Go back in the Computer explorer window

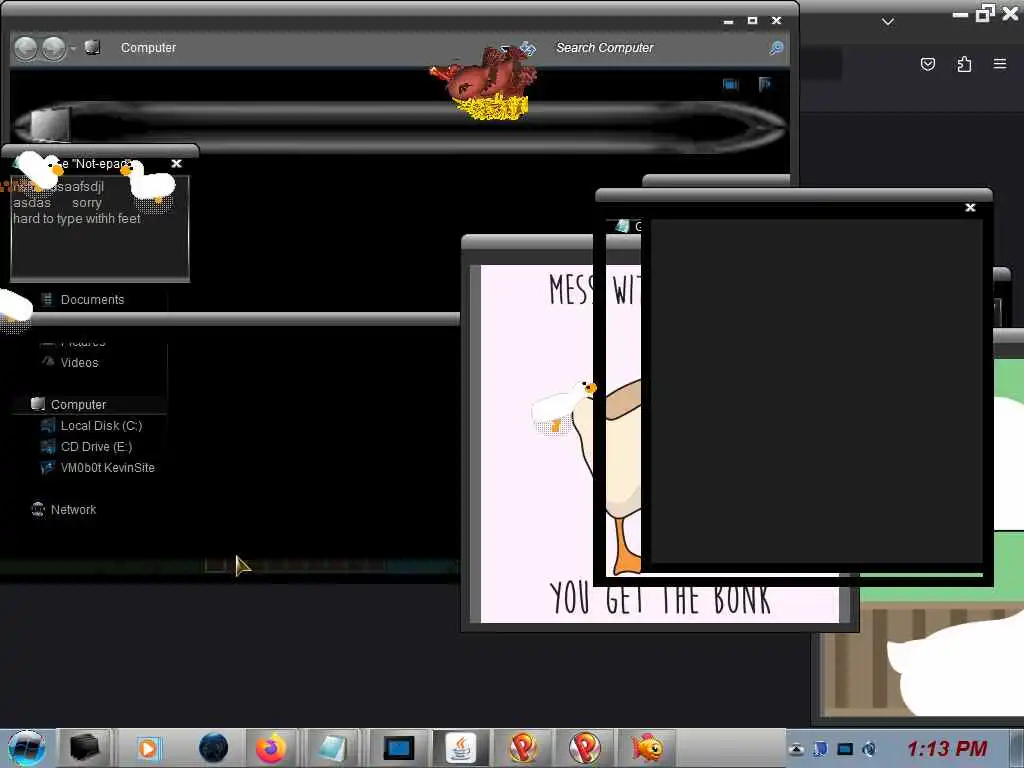(x=25, y=48)
